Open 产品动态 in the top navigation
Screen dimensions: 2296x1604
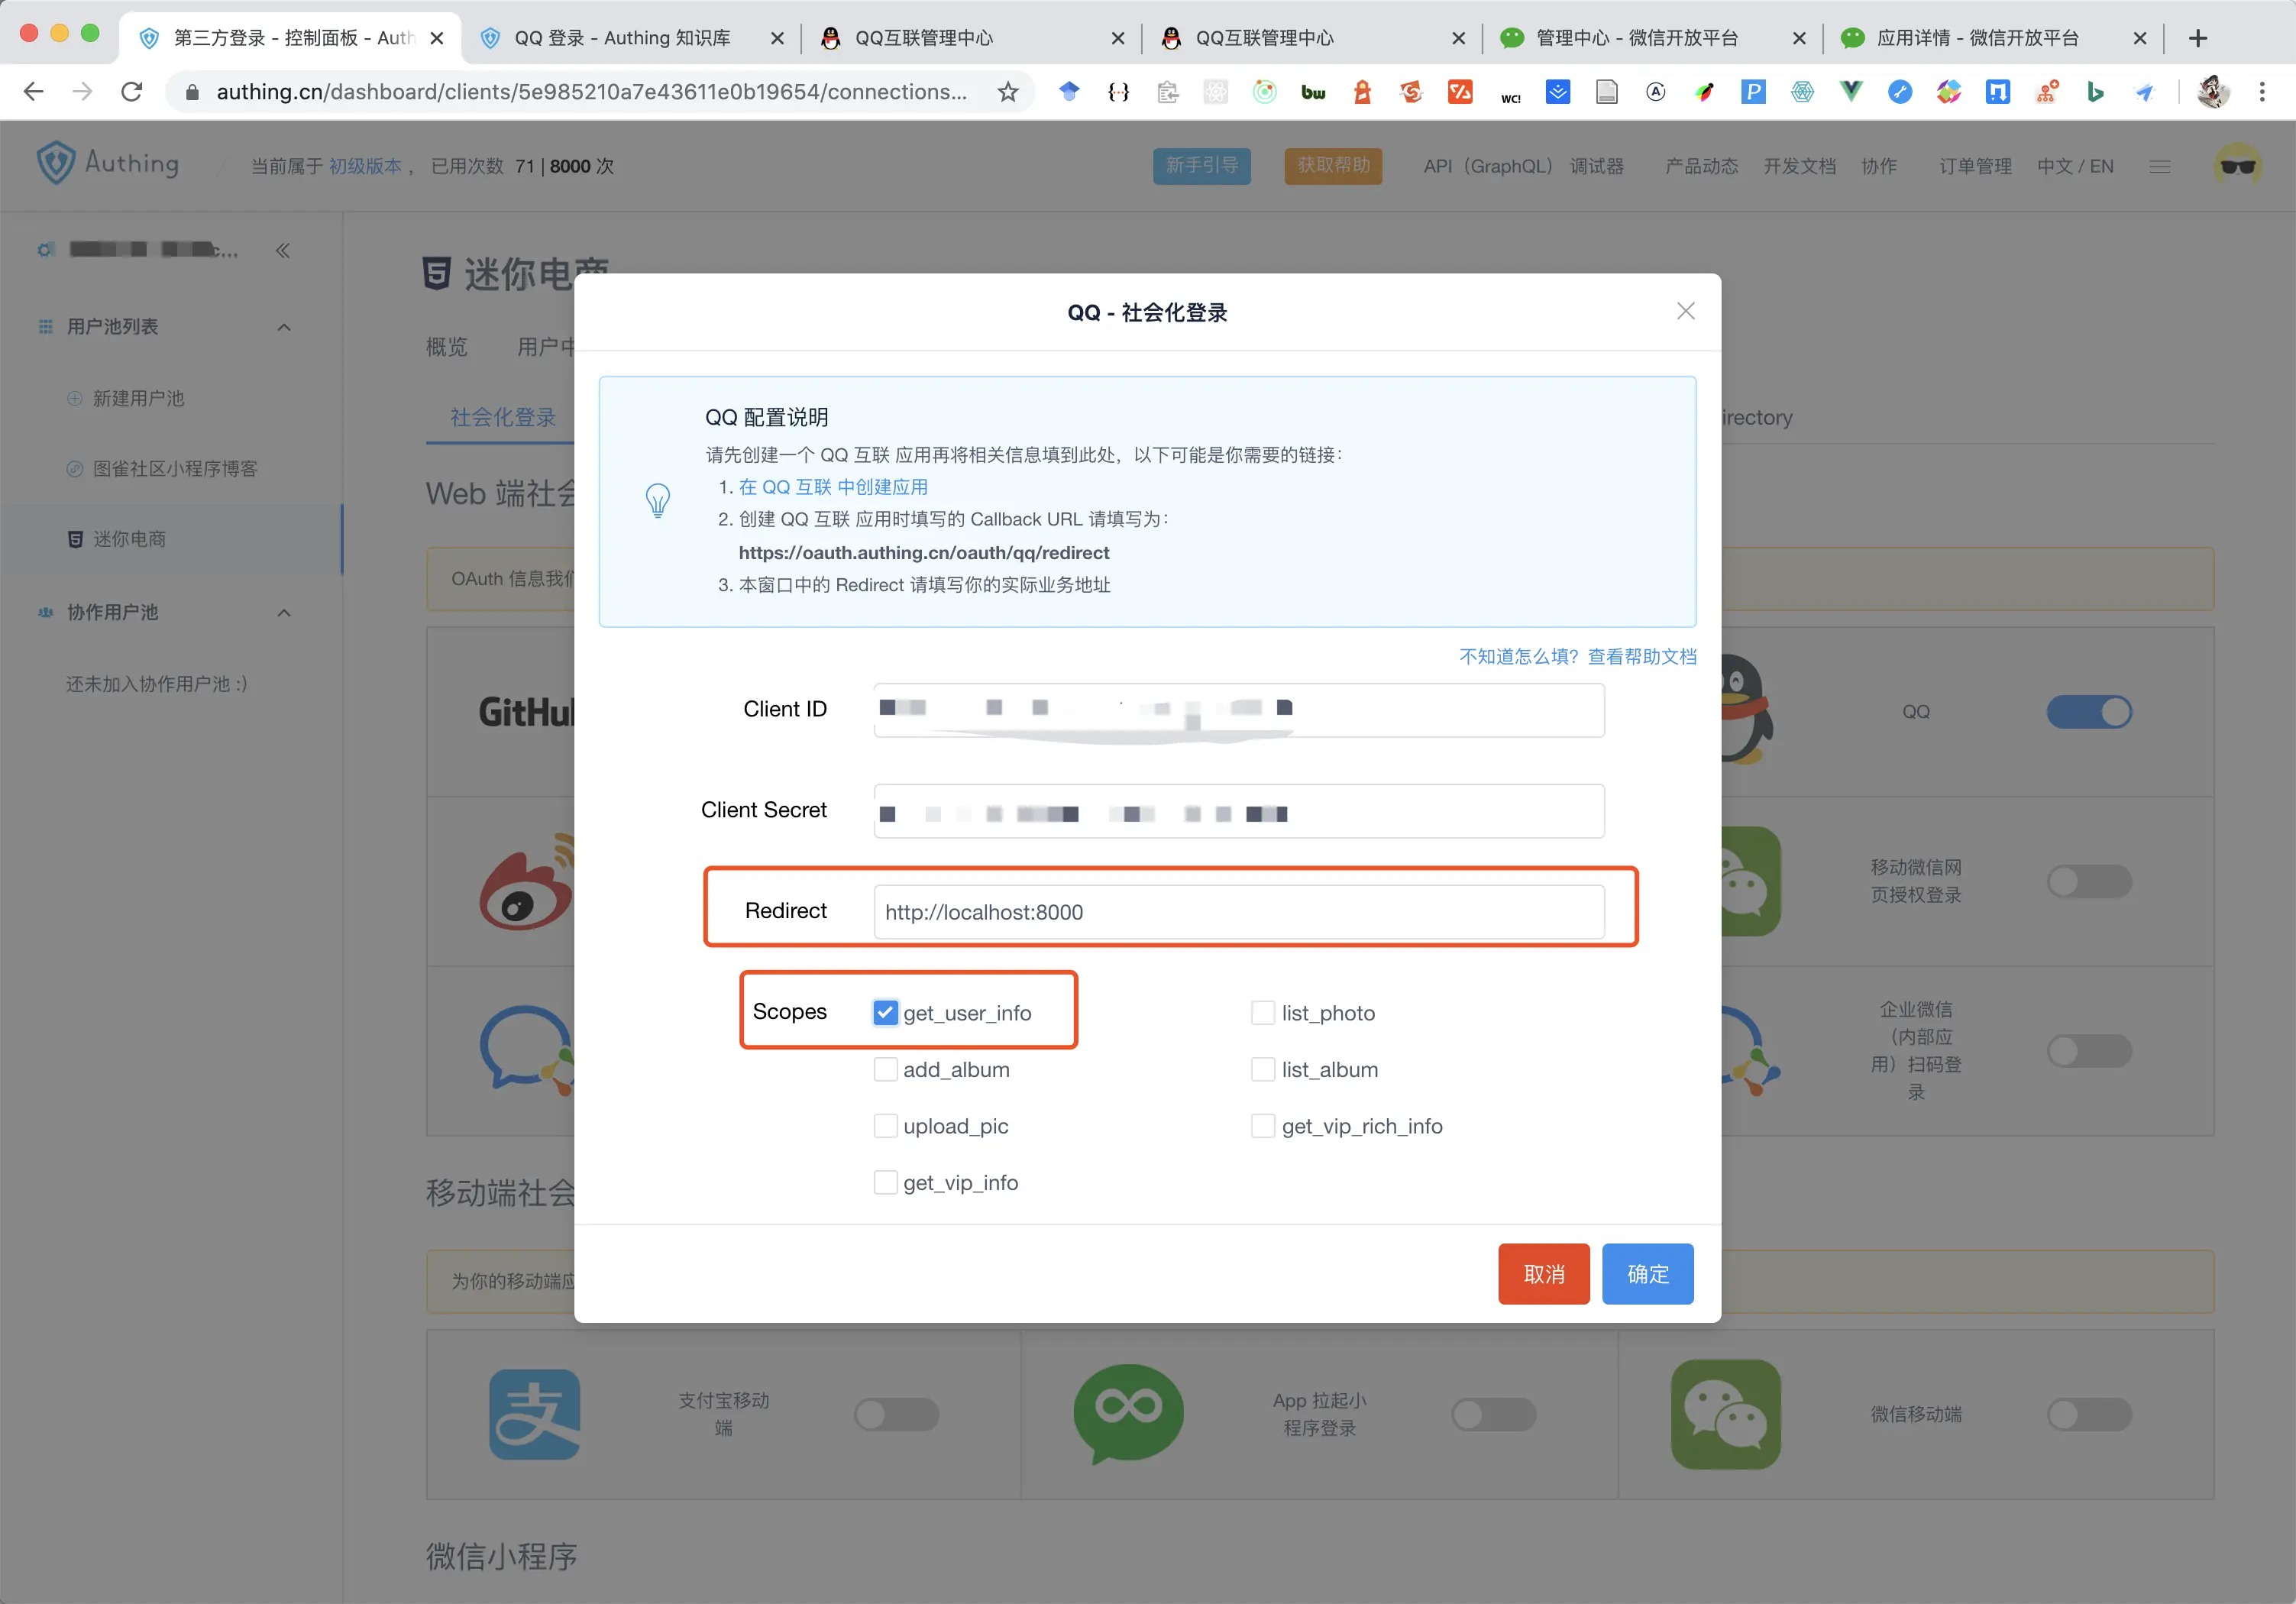[1701, 166]
